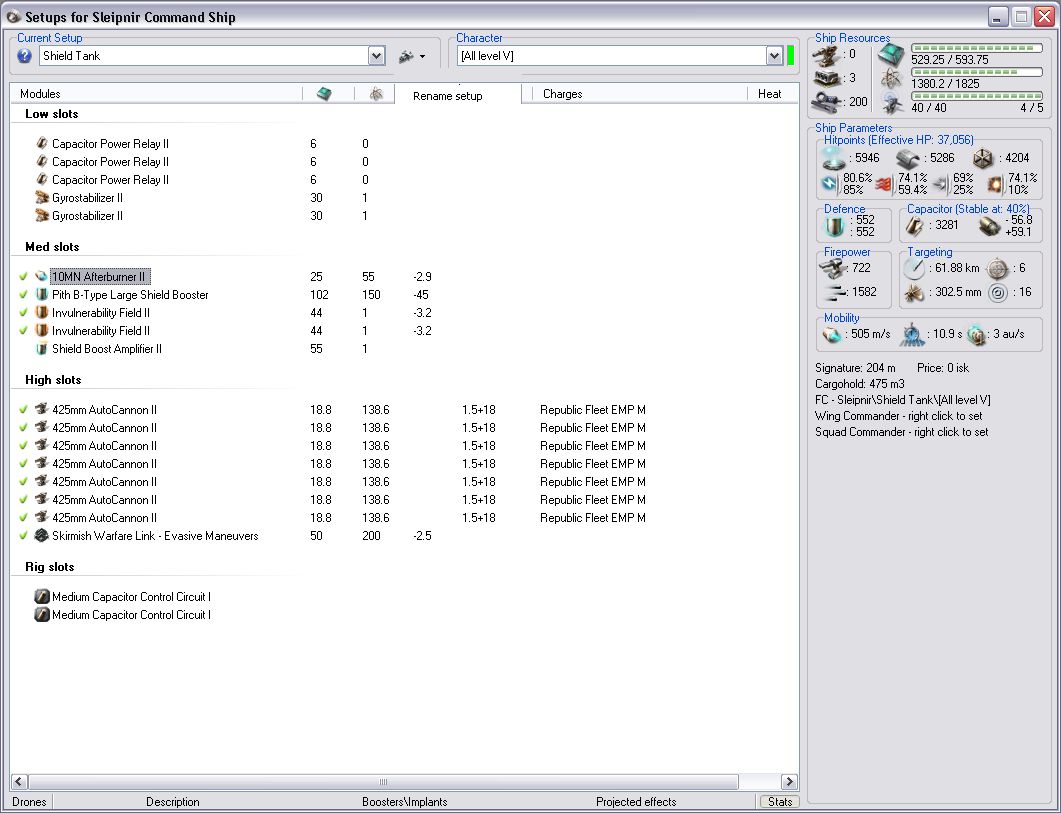The height and width of the screenshot is (813, 1061).
Task: Click the Pith B-Type Large Shield Booster icon
Action: (41, 295)
